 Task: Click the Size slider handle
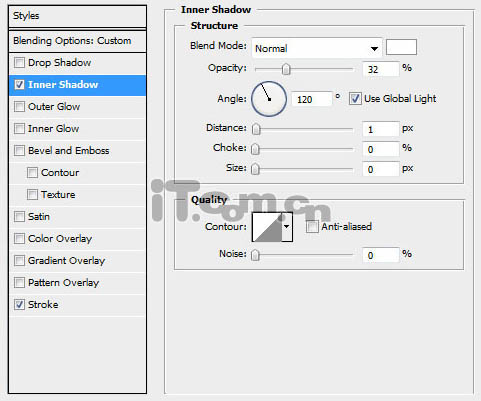[x=255, y=169]
